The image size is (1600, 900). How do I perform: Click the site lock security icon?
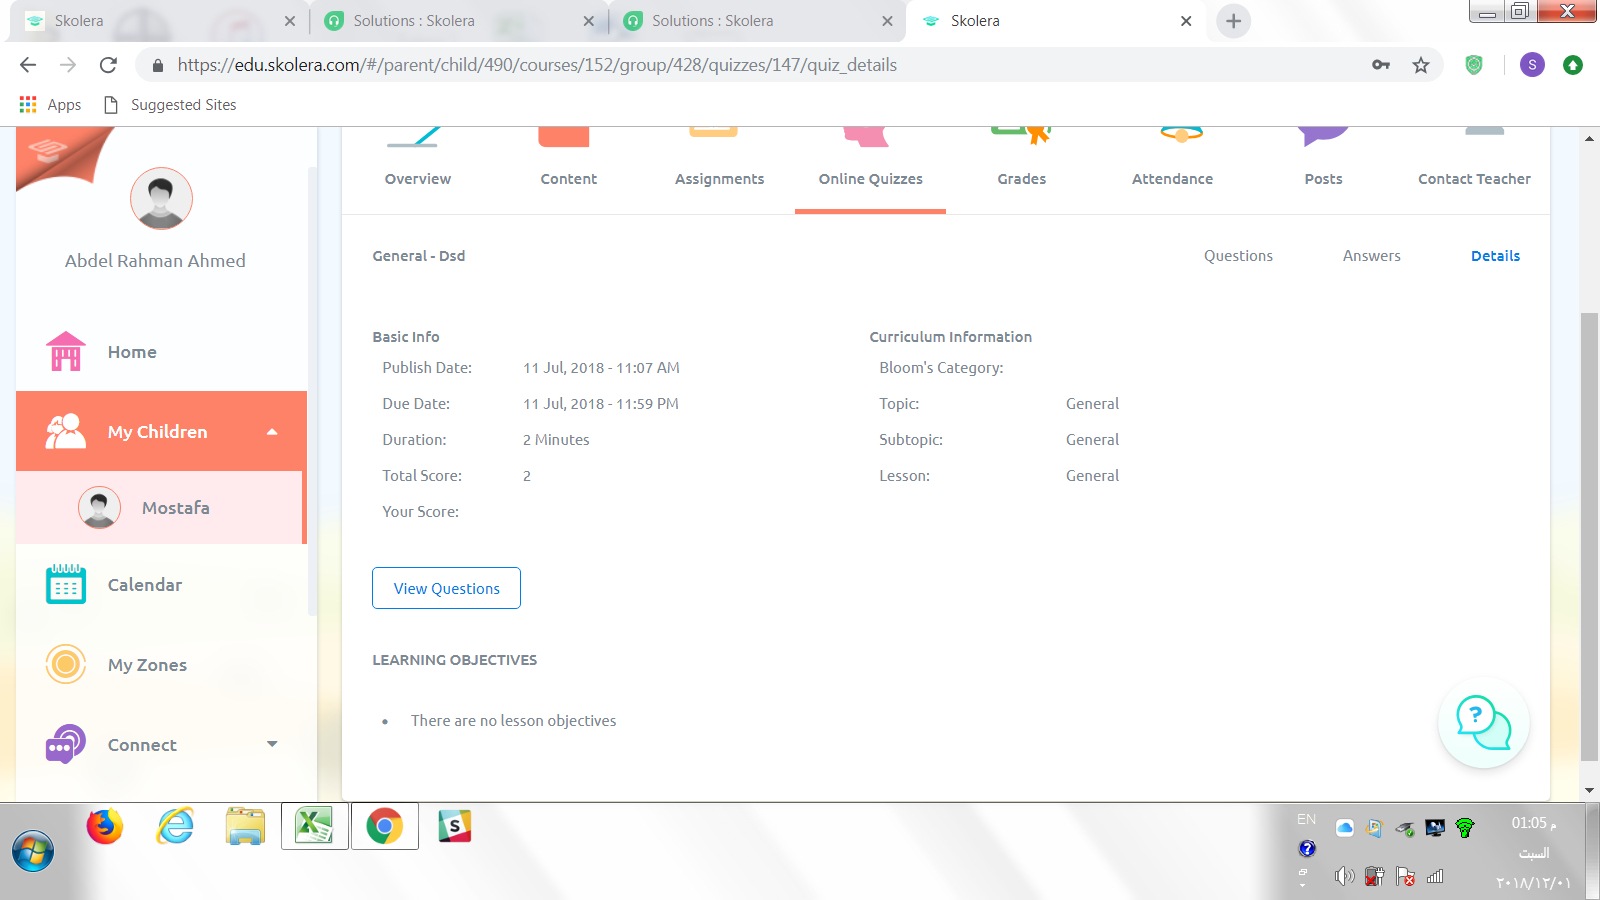(x=157, y=65)
